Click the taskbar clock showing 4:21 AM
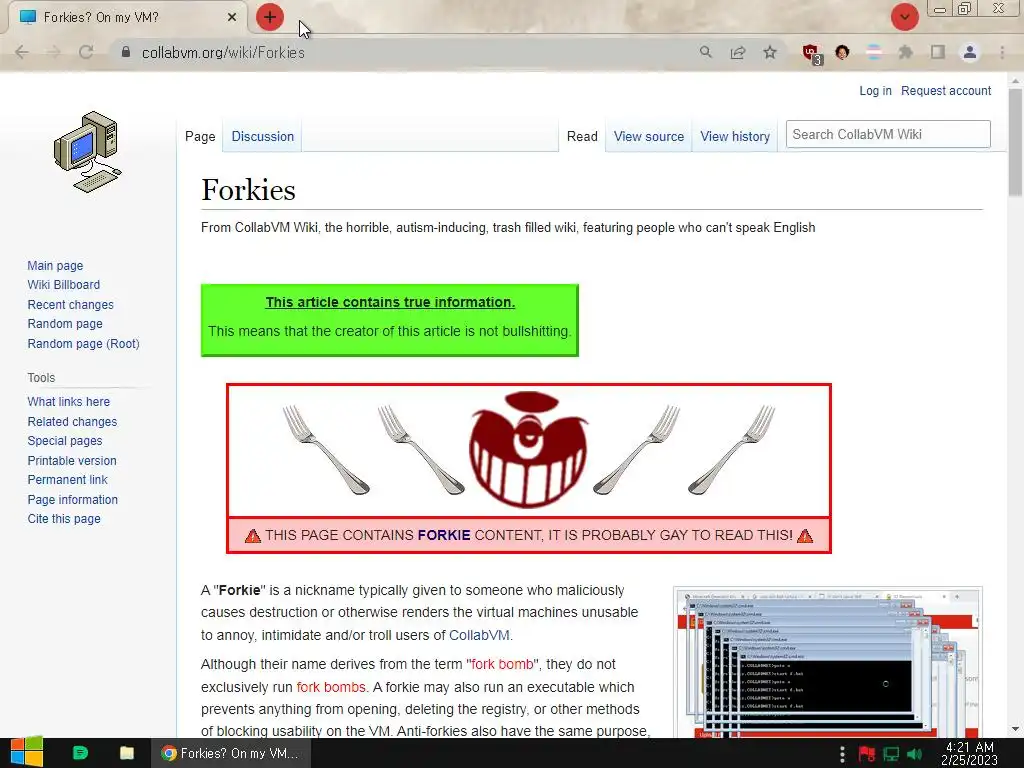The width and height of the screenshot is (1024, 768). pyautogui.click(x=969, y=754)
